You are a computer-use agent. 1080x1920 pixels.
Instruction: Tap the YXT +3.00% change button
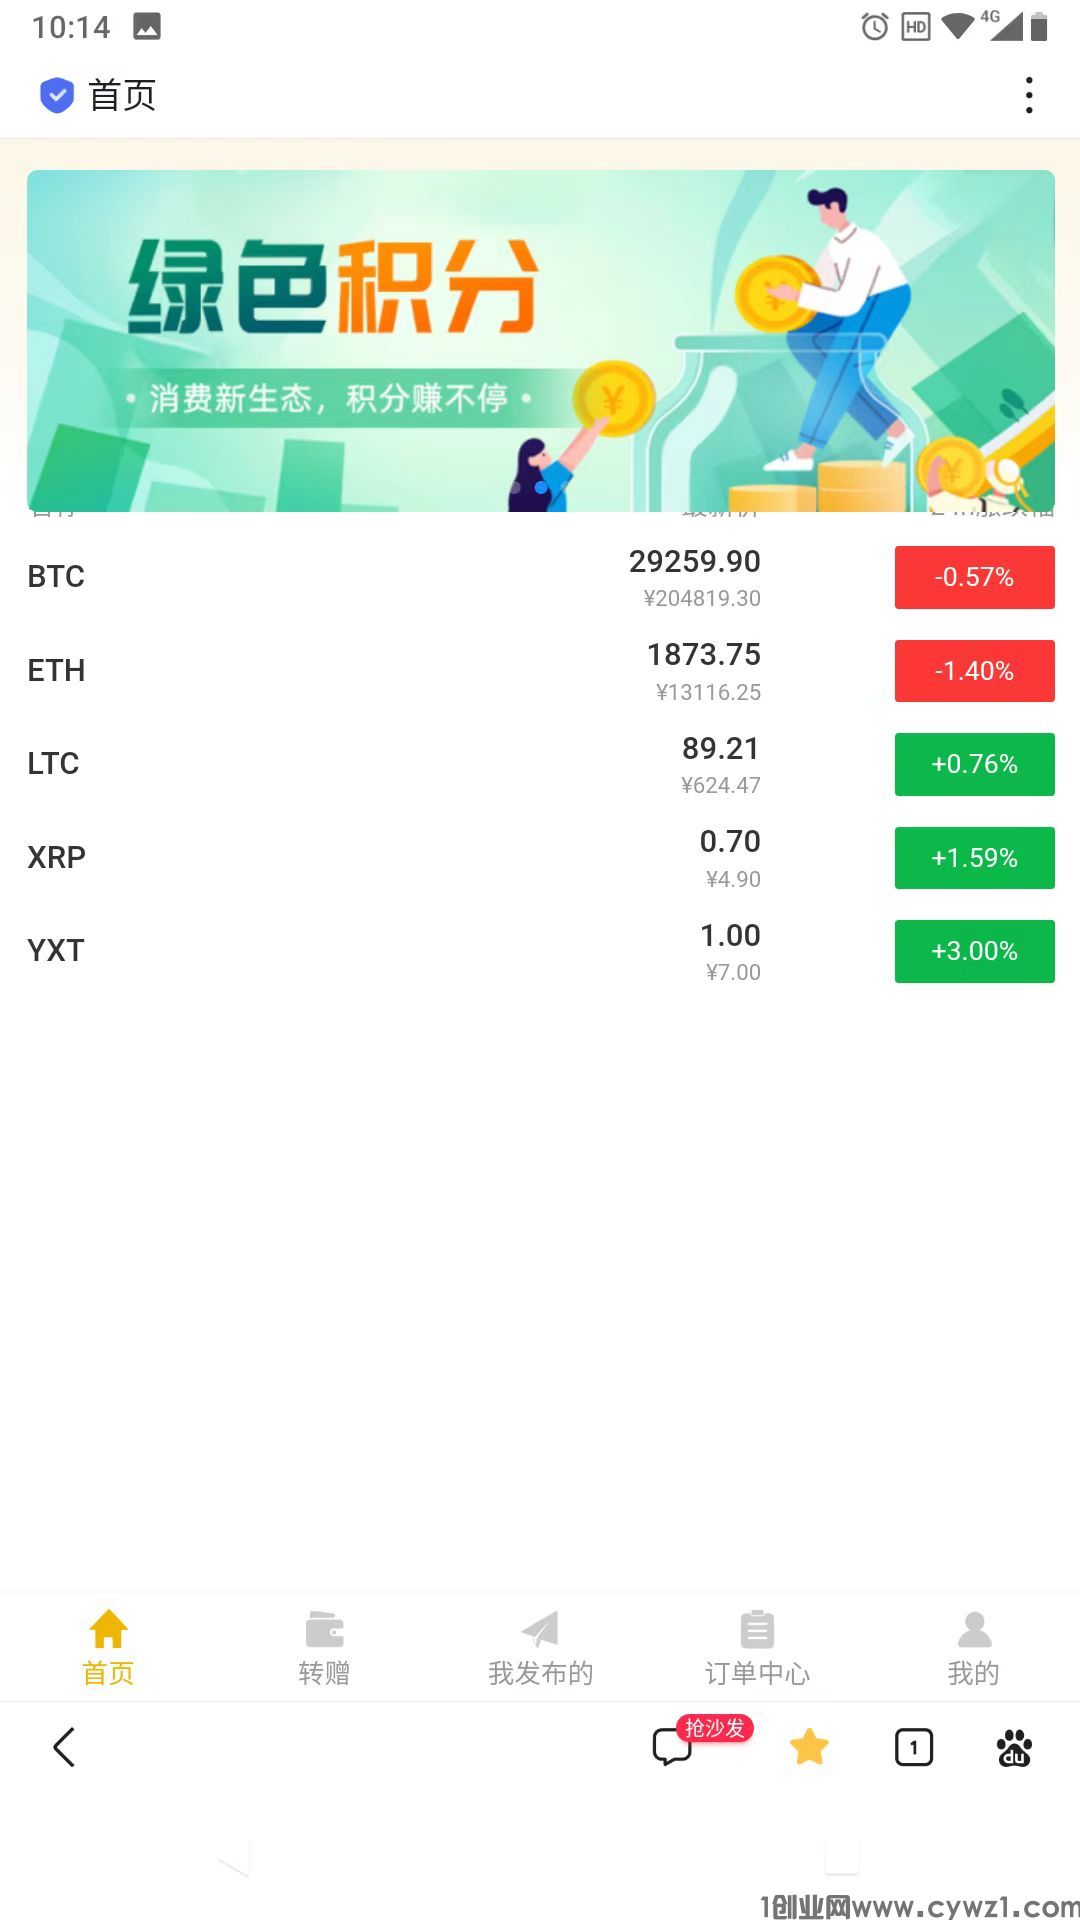point(974,951)
